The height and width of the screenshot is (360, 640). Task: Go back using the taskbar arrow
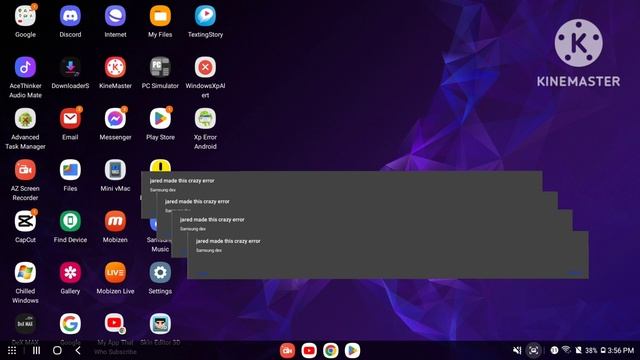(78, 351)
